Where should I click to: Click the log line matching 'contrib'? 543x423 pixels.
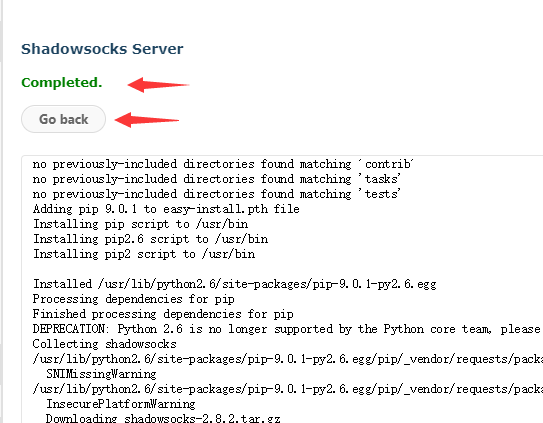[223, 164]
